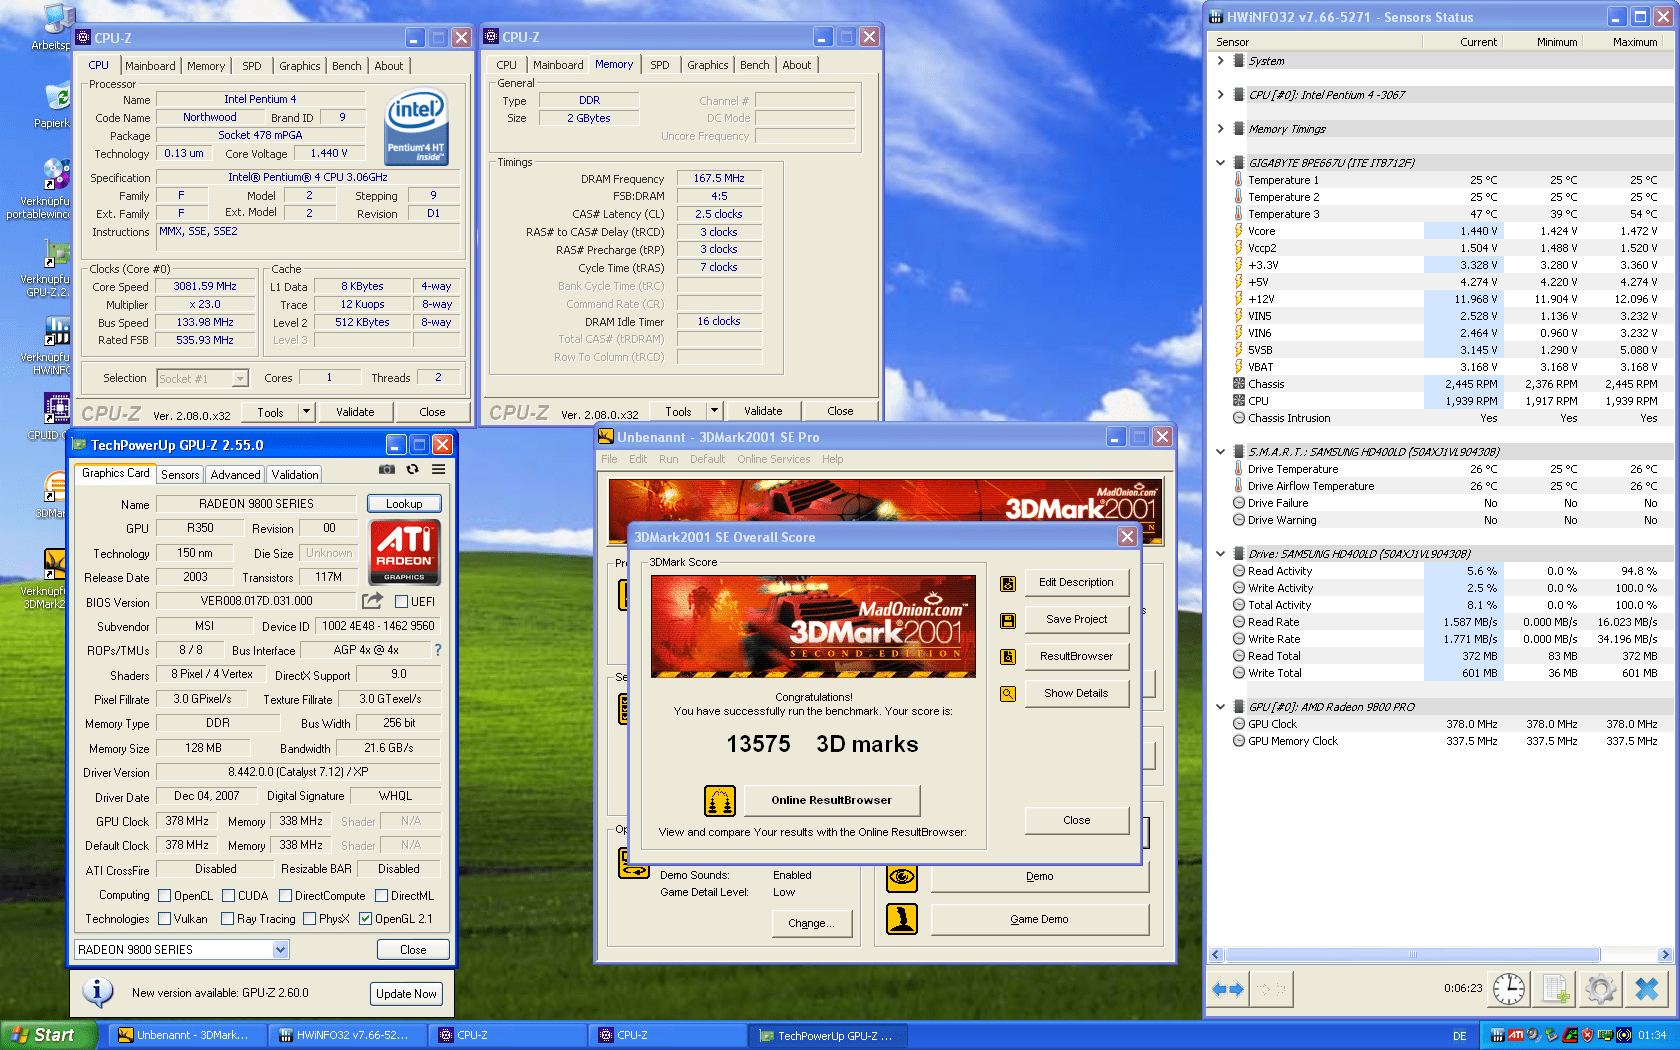
Task: Click GPU-Z screenshot camera icon
Action: 387,469
